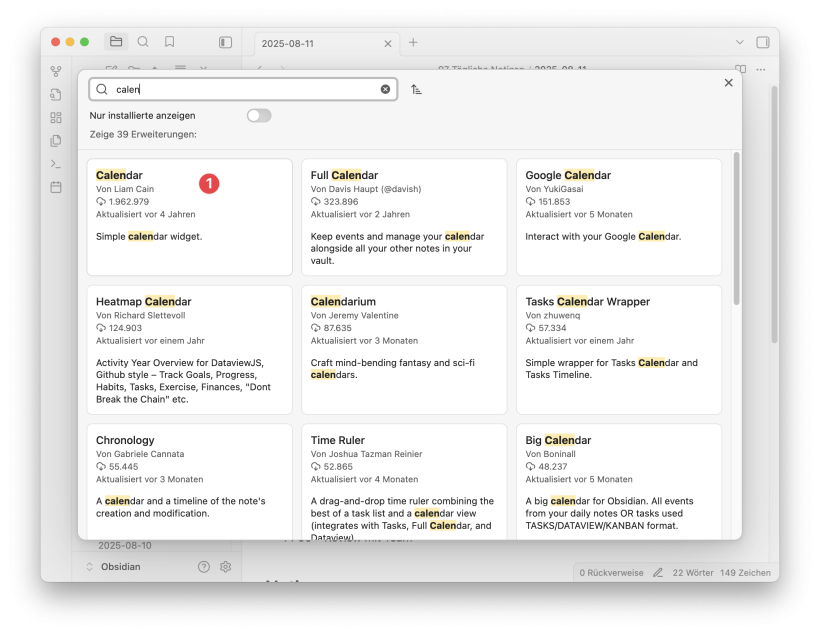Viewport: 820px width, 635px height.
Task: Click the 149 Zeichen status item
Action: coord(745,573)
